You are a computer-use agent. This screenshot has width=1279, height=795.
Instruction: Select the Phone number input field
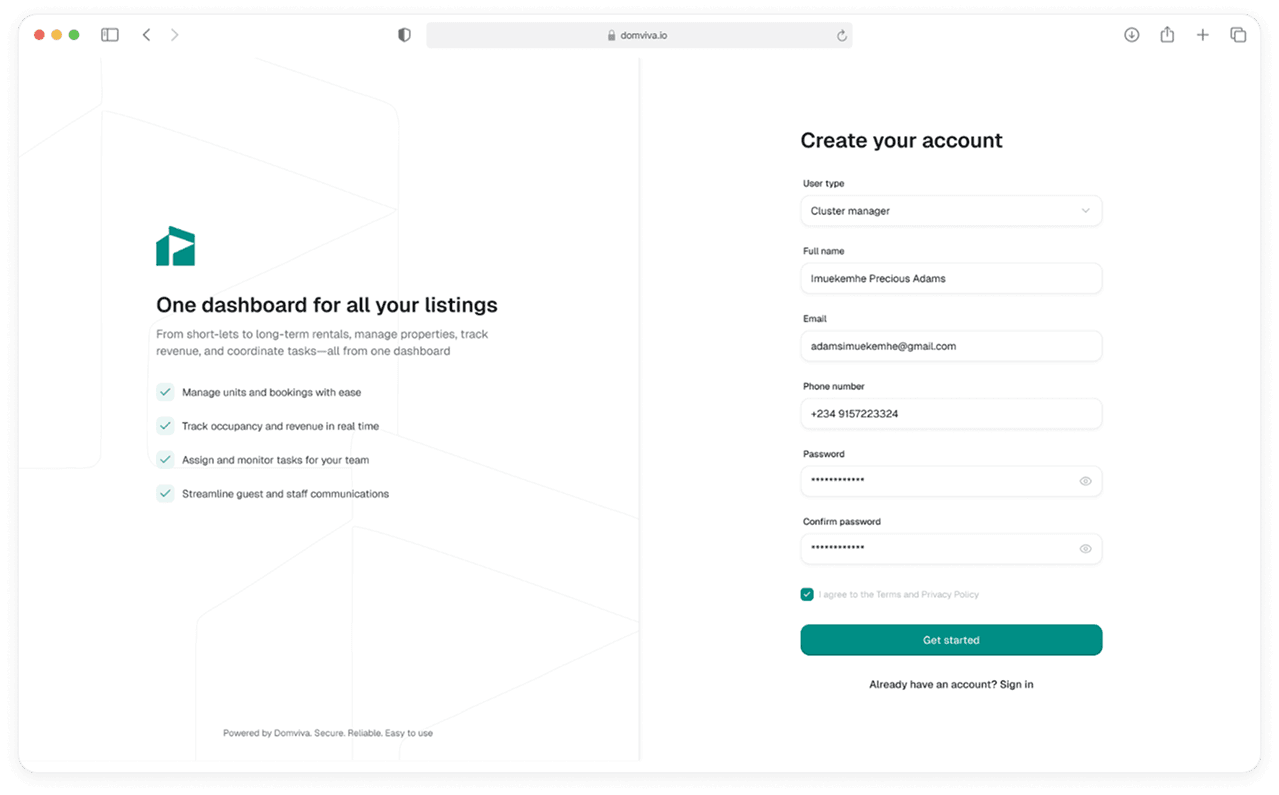click(950, 414)
